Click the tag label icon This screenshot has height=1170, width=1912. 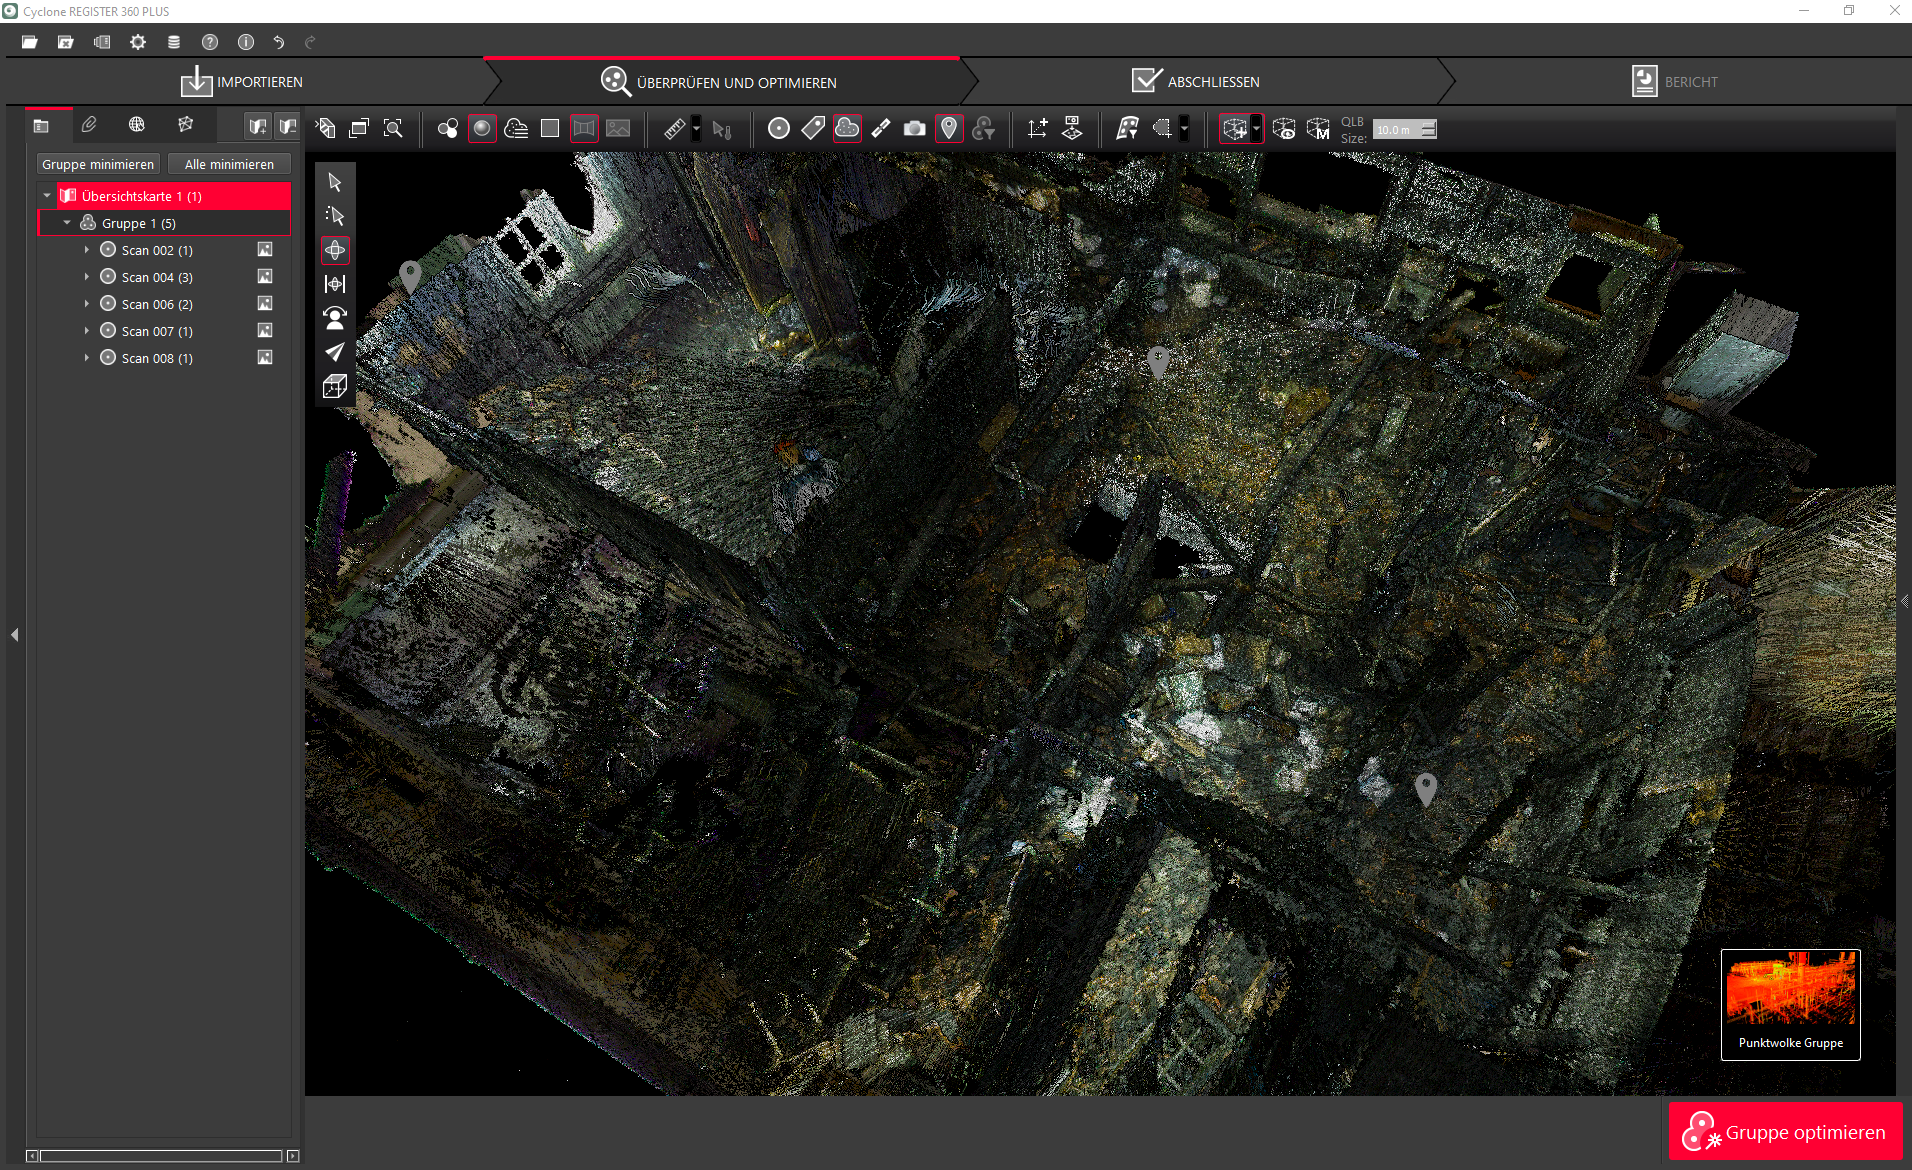[x=813, y=129]
